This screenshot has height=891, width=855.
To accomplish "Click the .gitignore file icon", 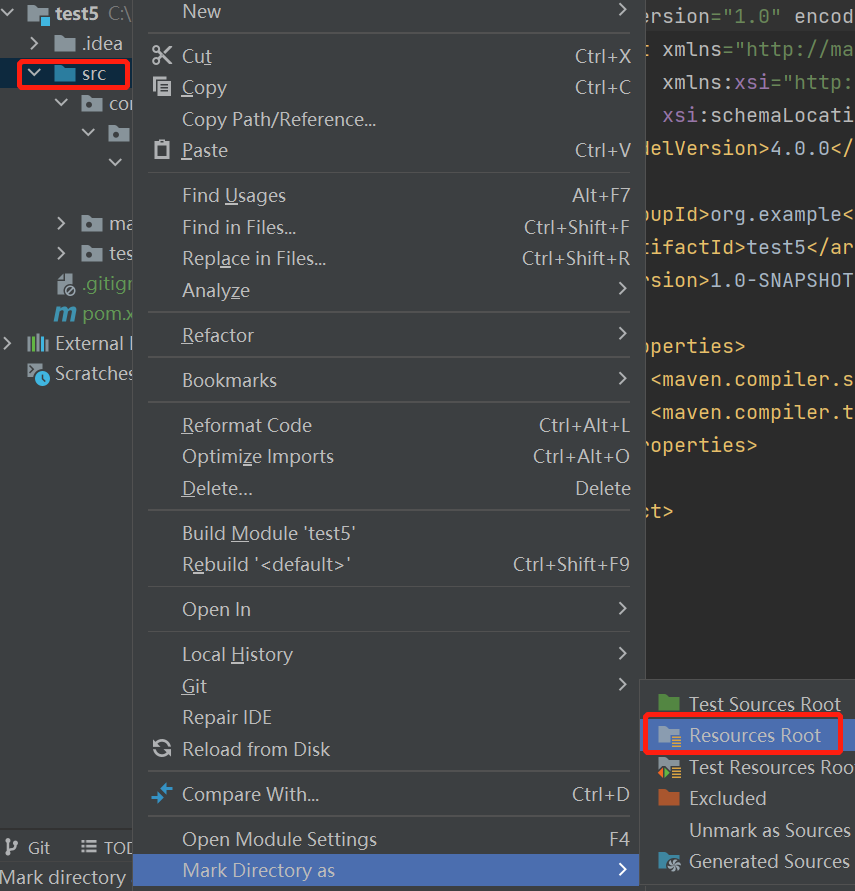I will 66,284.
